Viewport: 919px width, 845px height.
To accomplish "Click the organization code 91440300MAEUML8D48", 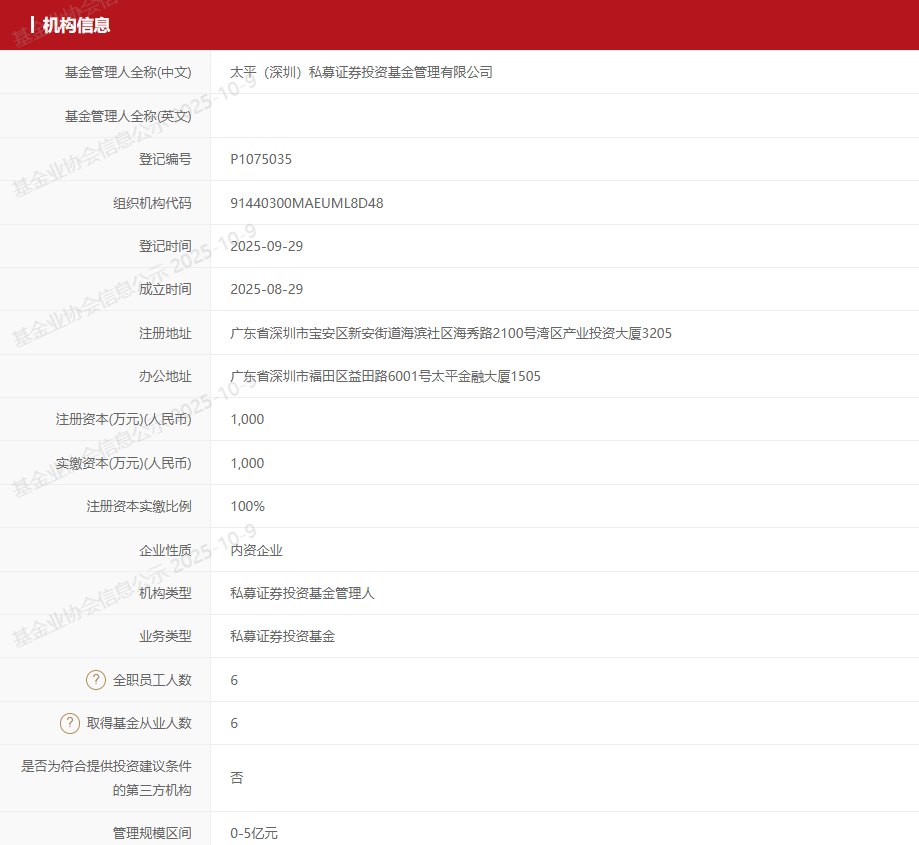I will click(306, 203).
